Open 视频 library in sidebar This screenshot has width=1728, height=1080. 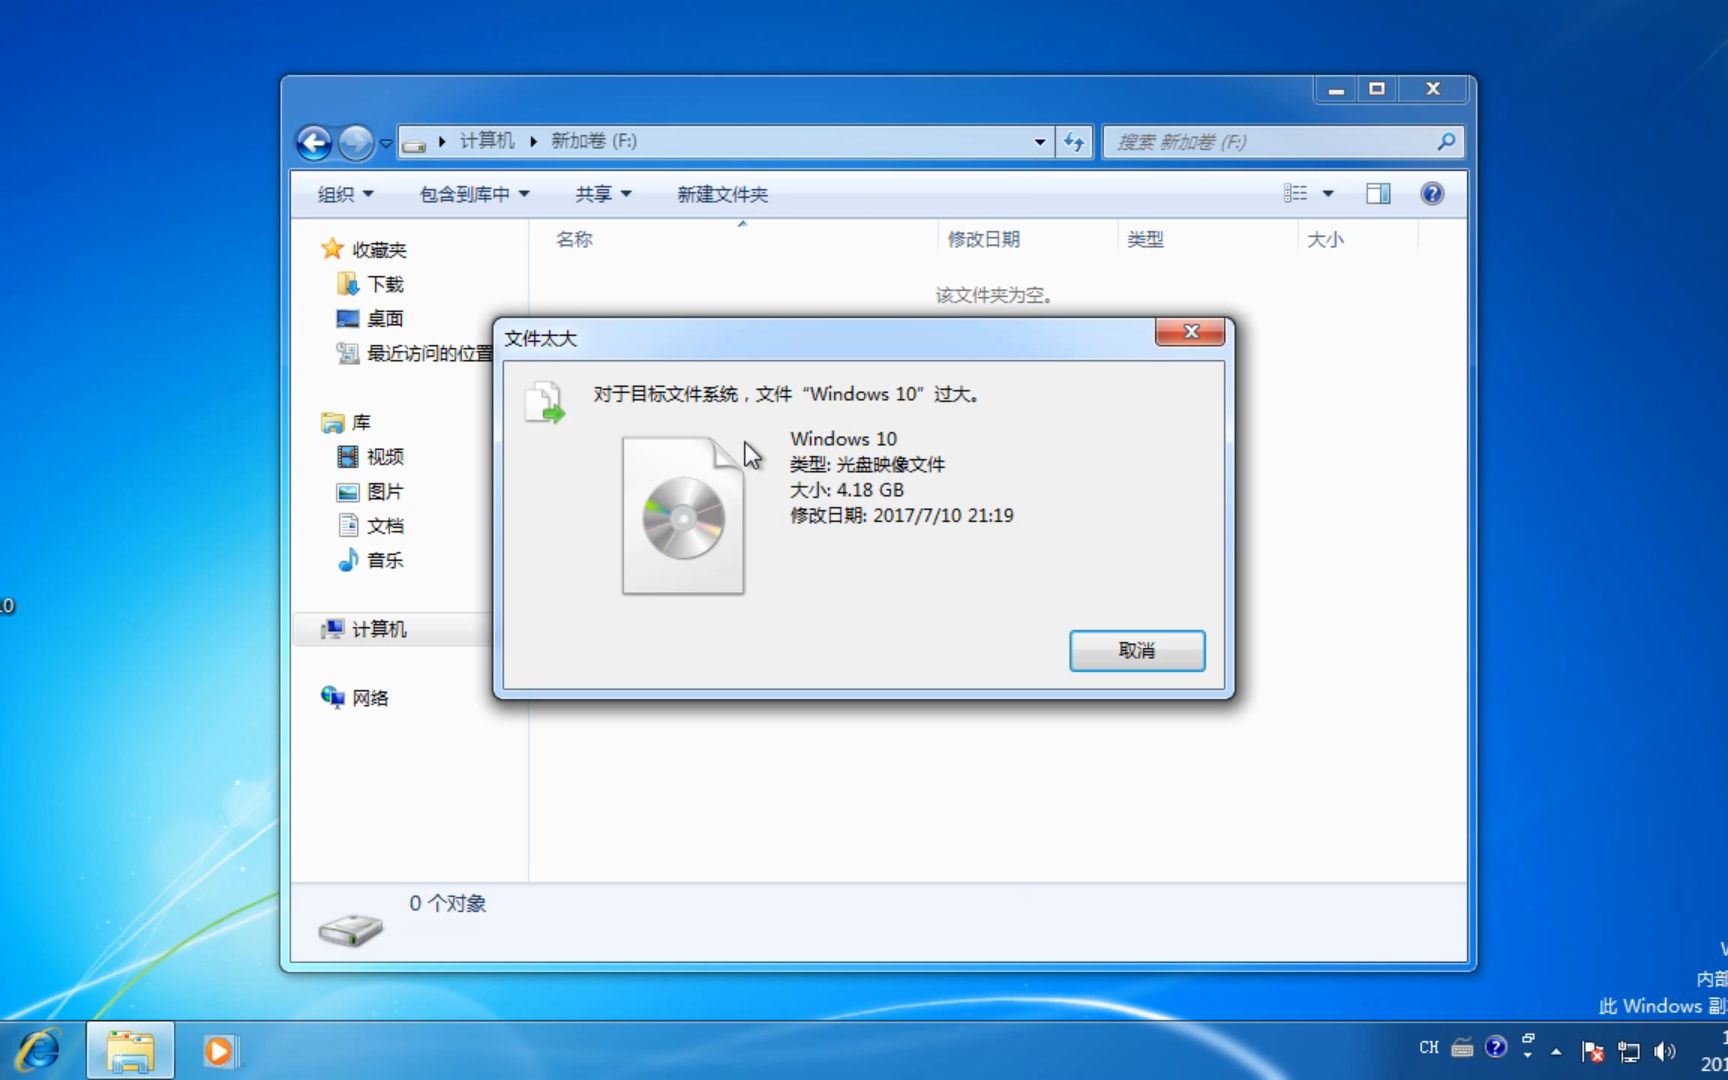pyautogui.click(x=371, y=456)
